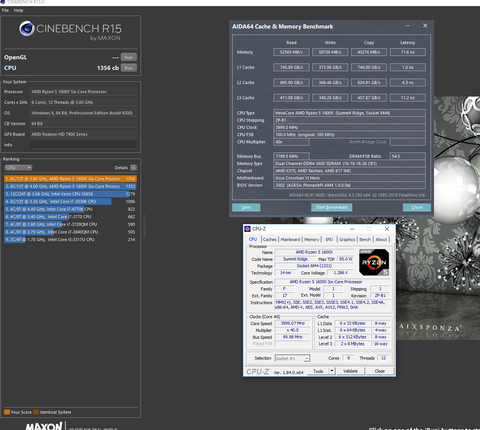This screenshot has width=480, height=430.
Task: Click the Close button at the bottom of CPU-Z
Action: coord(380,371)
